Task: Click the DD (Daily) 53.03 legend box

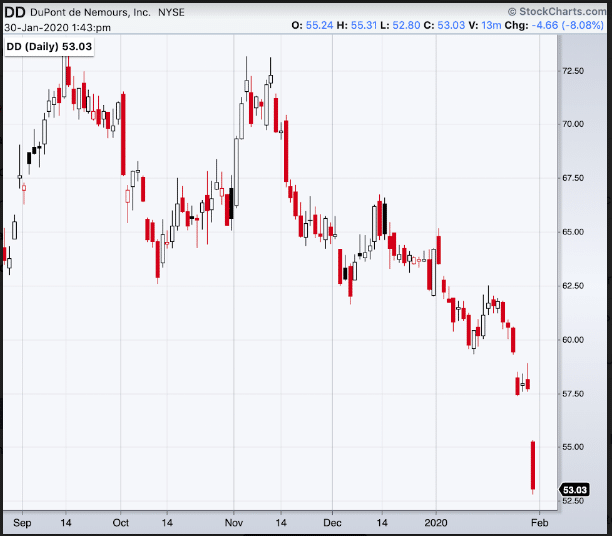Action: 49,46
